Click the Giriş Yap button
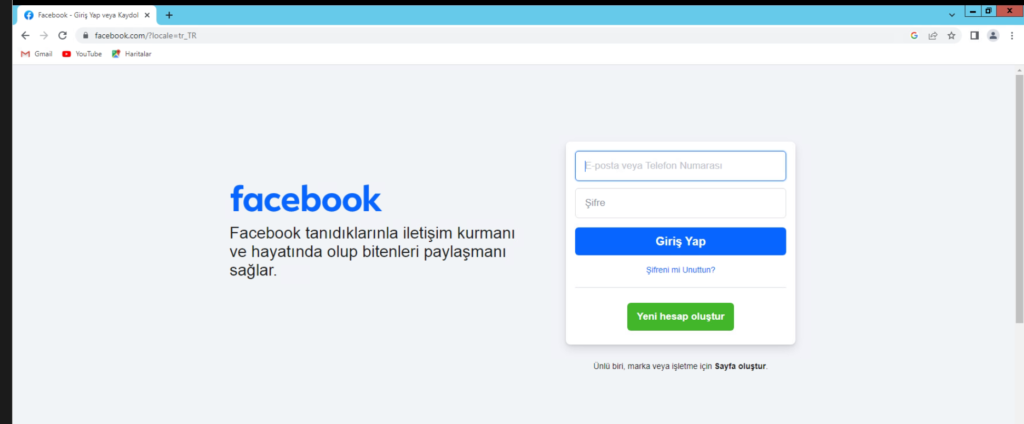 (680, 241)
